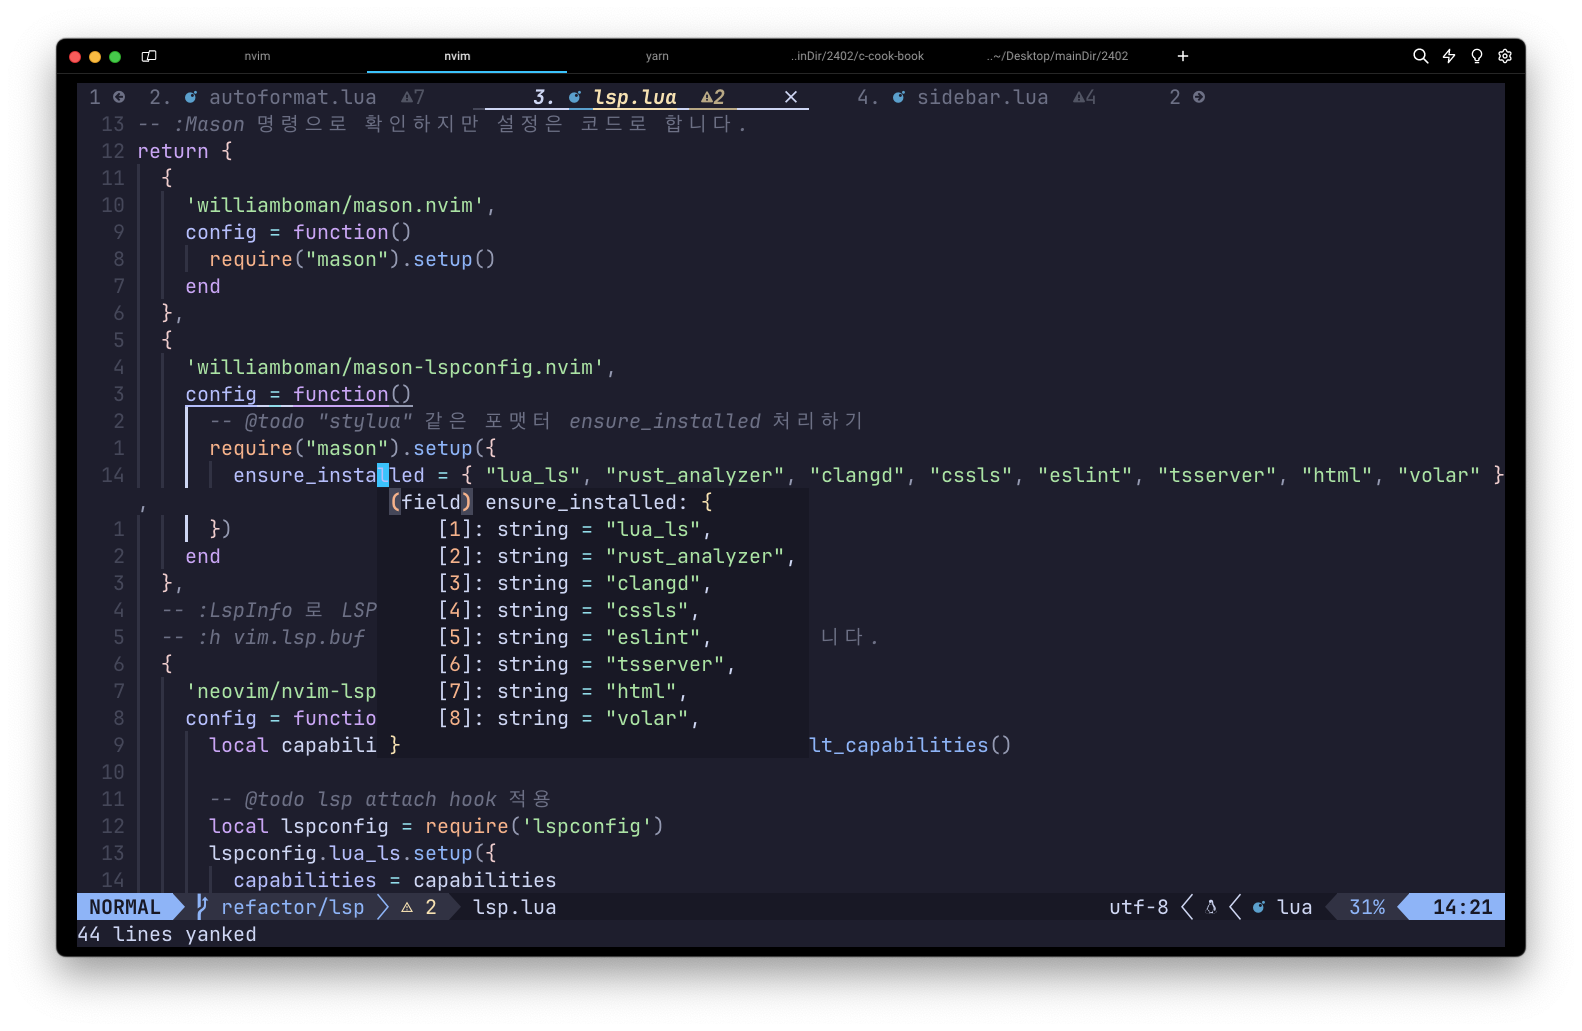Click the NORMAL mode indicator

[x=125, y=907]
